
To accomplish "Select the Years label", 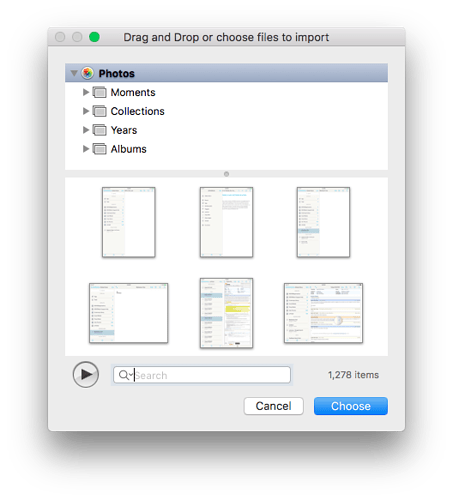I will click(124, 130).
